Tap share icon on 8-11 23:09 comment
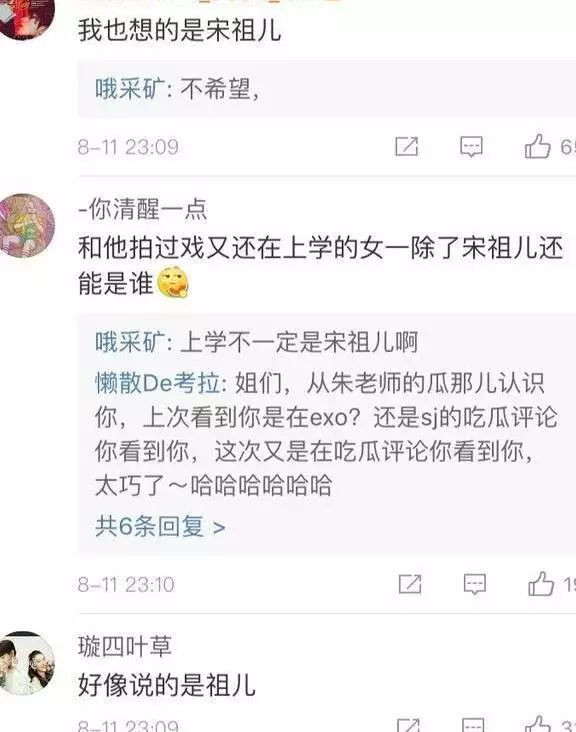 pyautogui.click(x=407, y=147)
